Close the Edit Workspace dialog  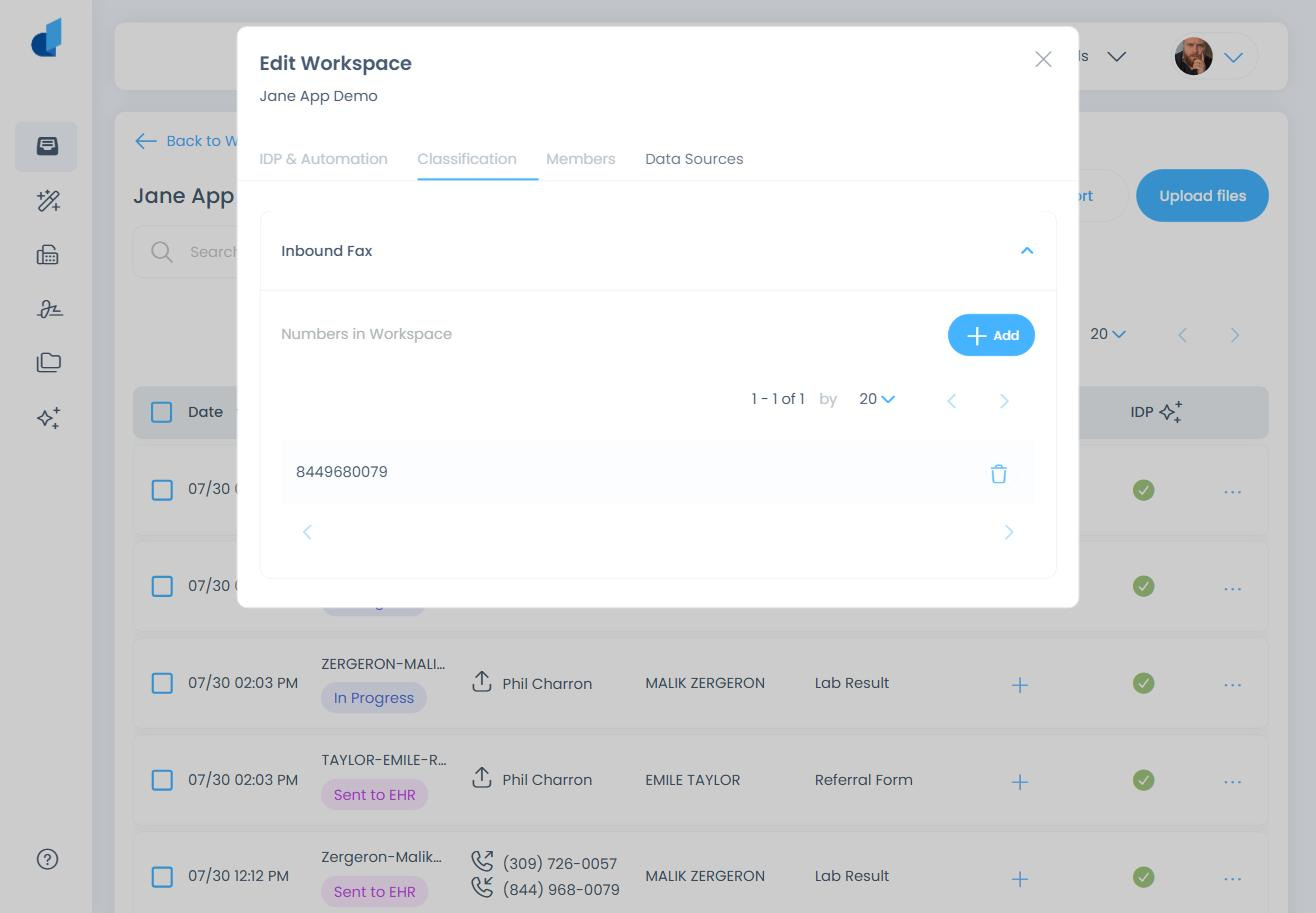(1043, 59)
